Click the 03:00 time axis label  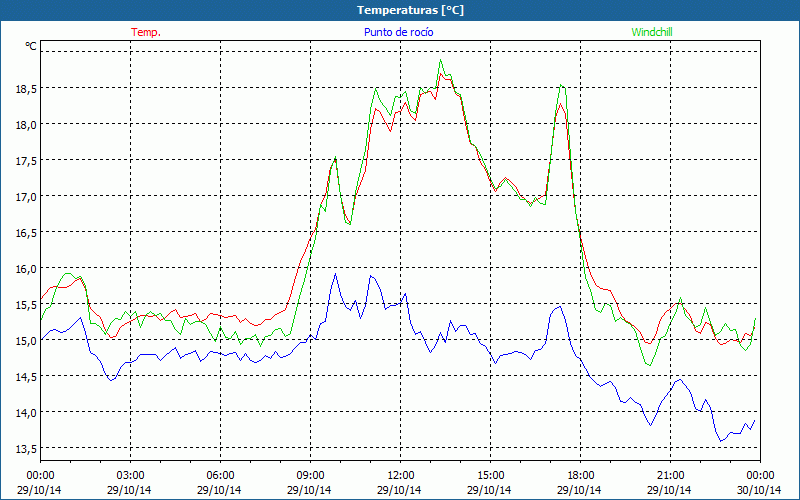pos(130,476)
